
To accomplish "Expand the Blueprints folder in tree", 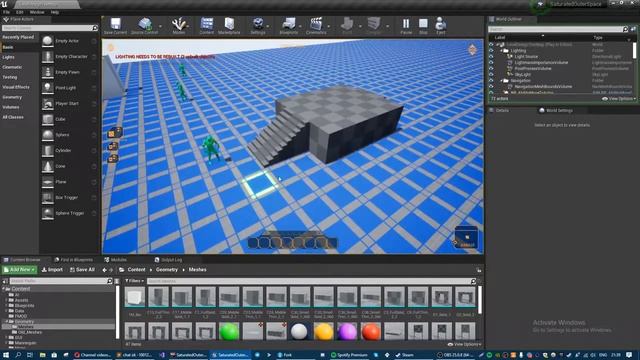I will (x=7, y=305).
